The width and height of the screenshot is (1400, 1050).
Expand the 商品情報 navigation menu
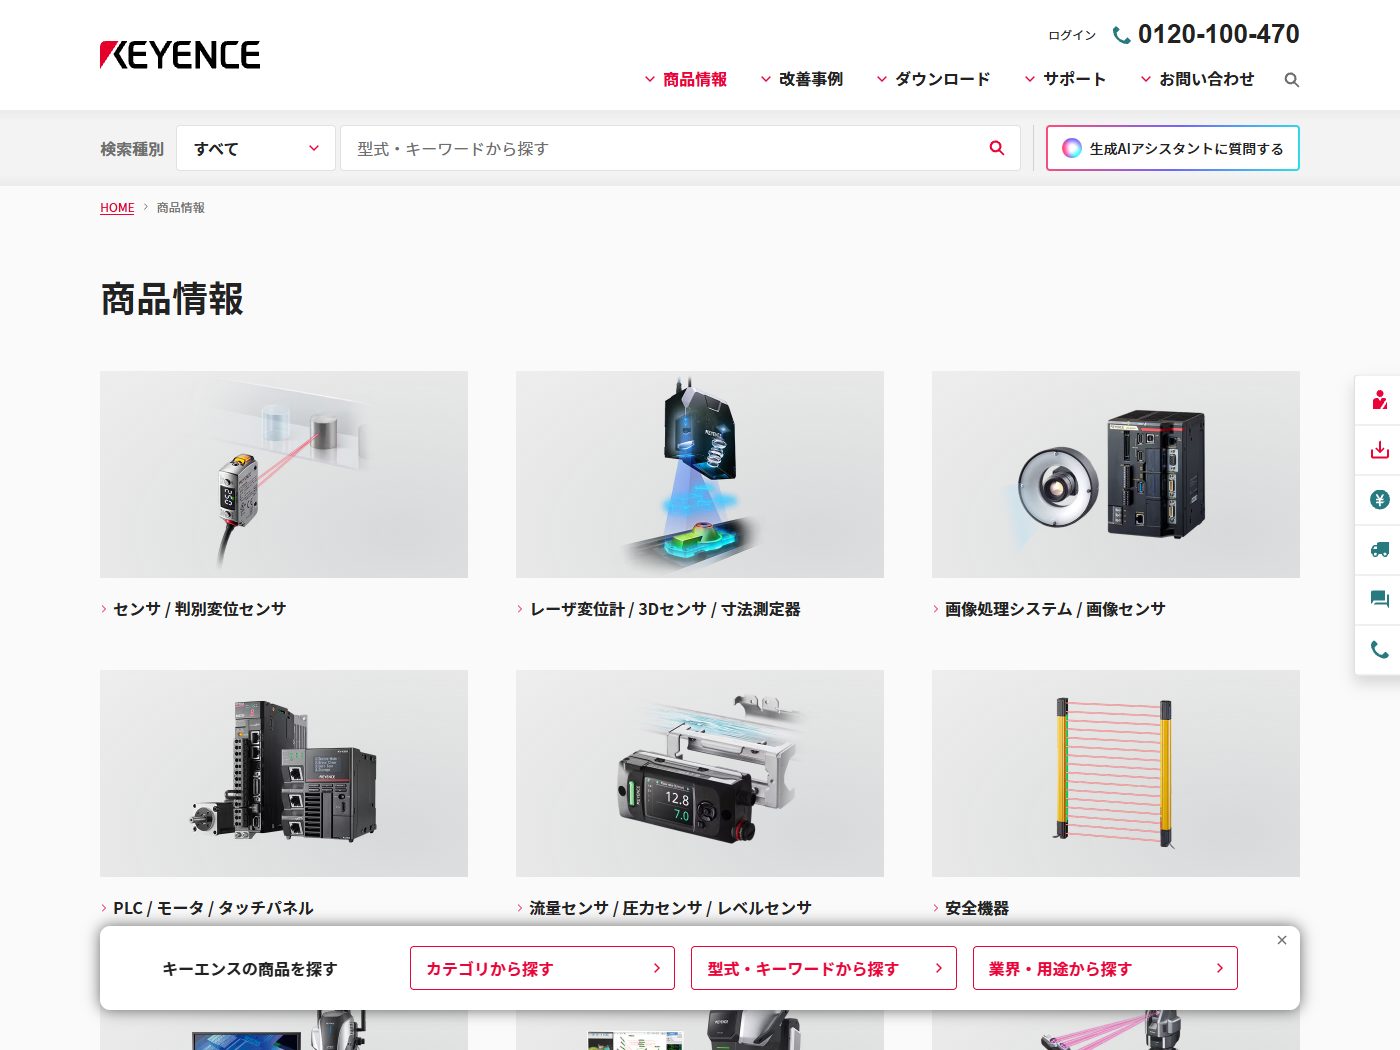pyautogui.click(x=686, y=79)
